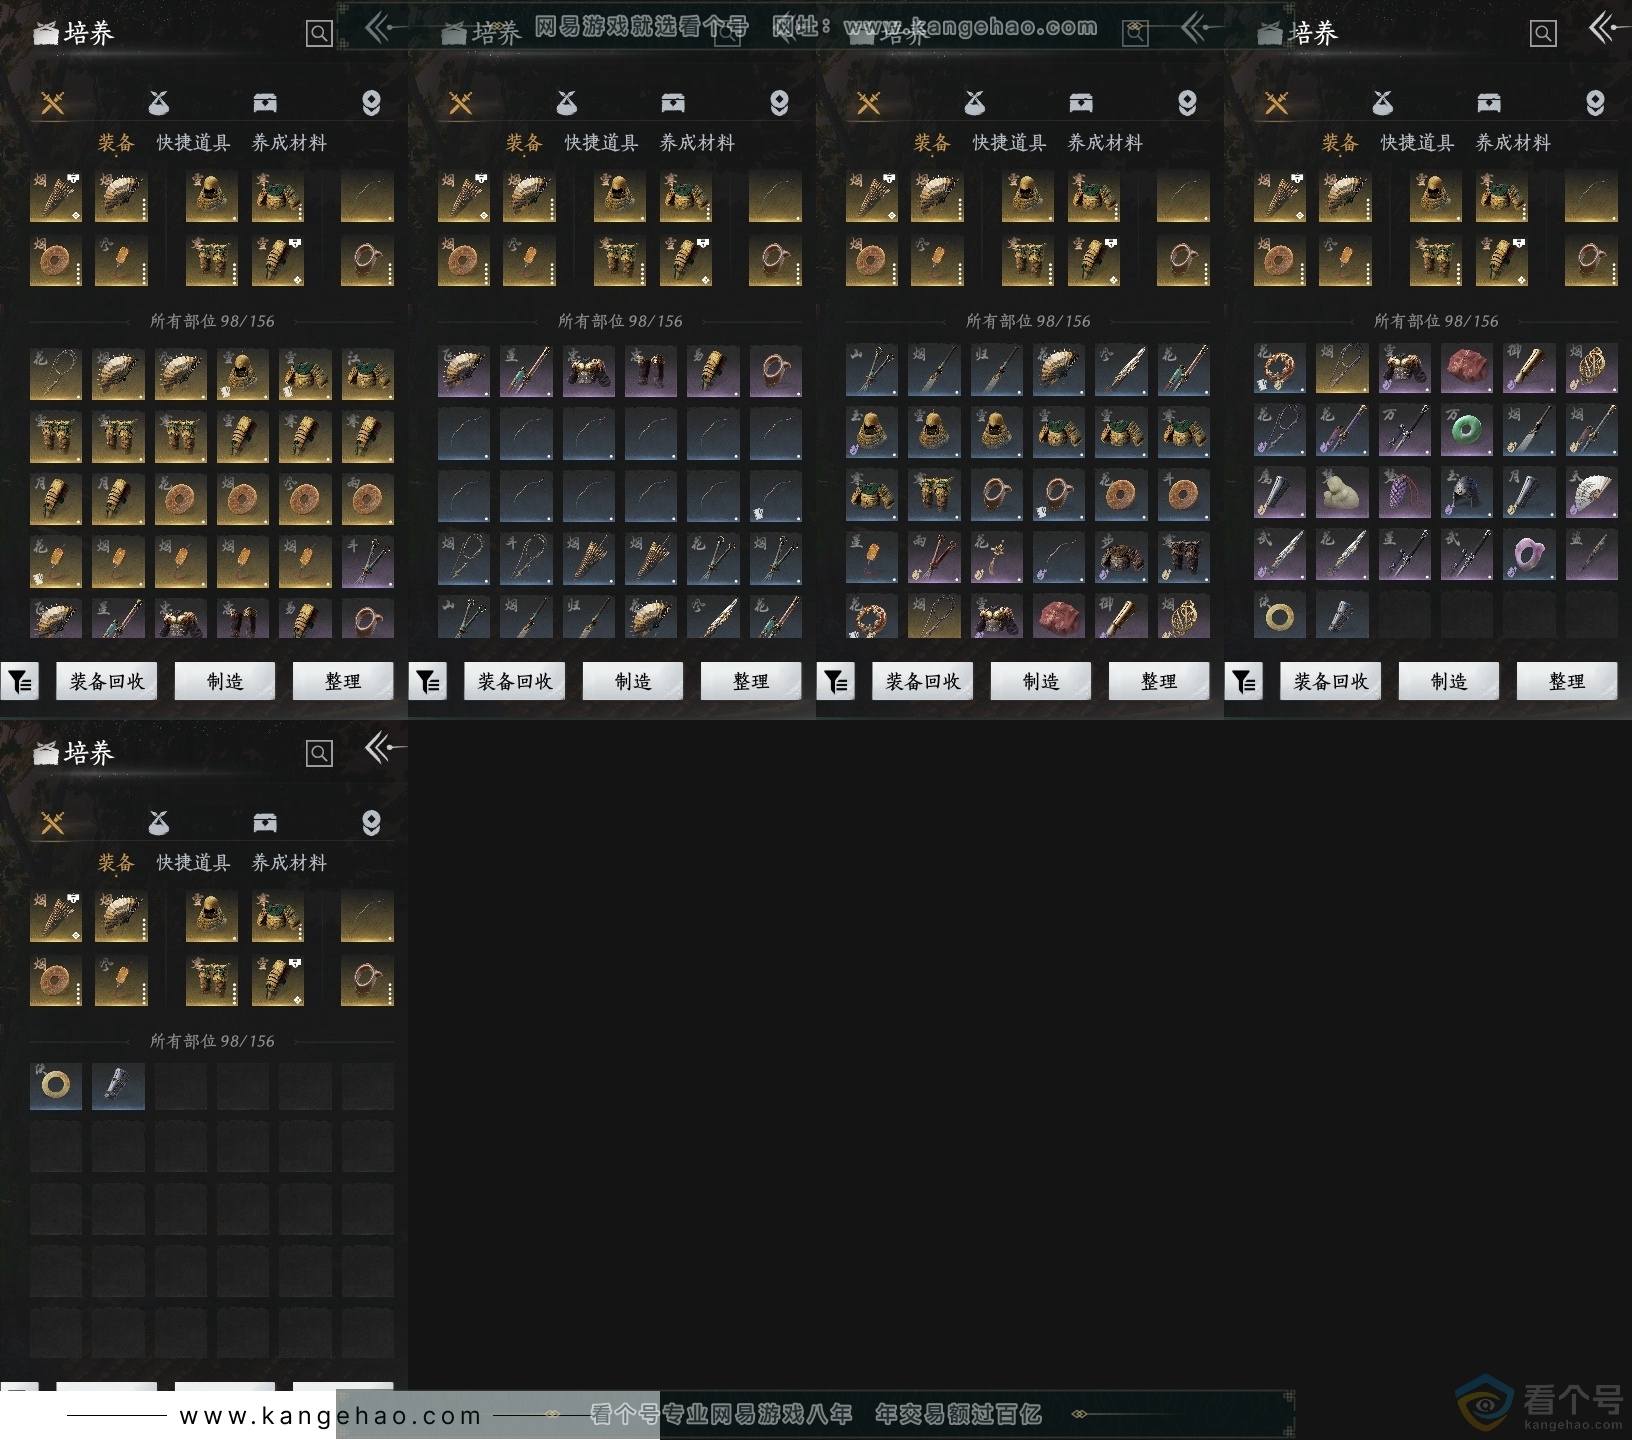Click back arrow in bottom-left 培养 panel
The image size is (1632, 1440).
(x=385, y=747)
